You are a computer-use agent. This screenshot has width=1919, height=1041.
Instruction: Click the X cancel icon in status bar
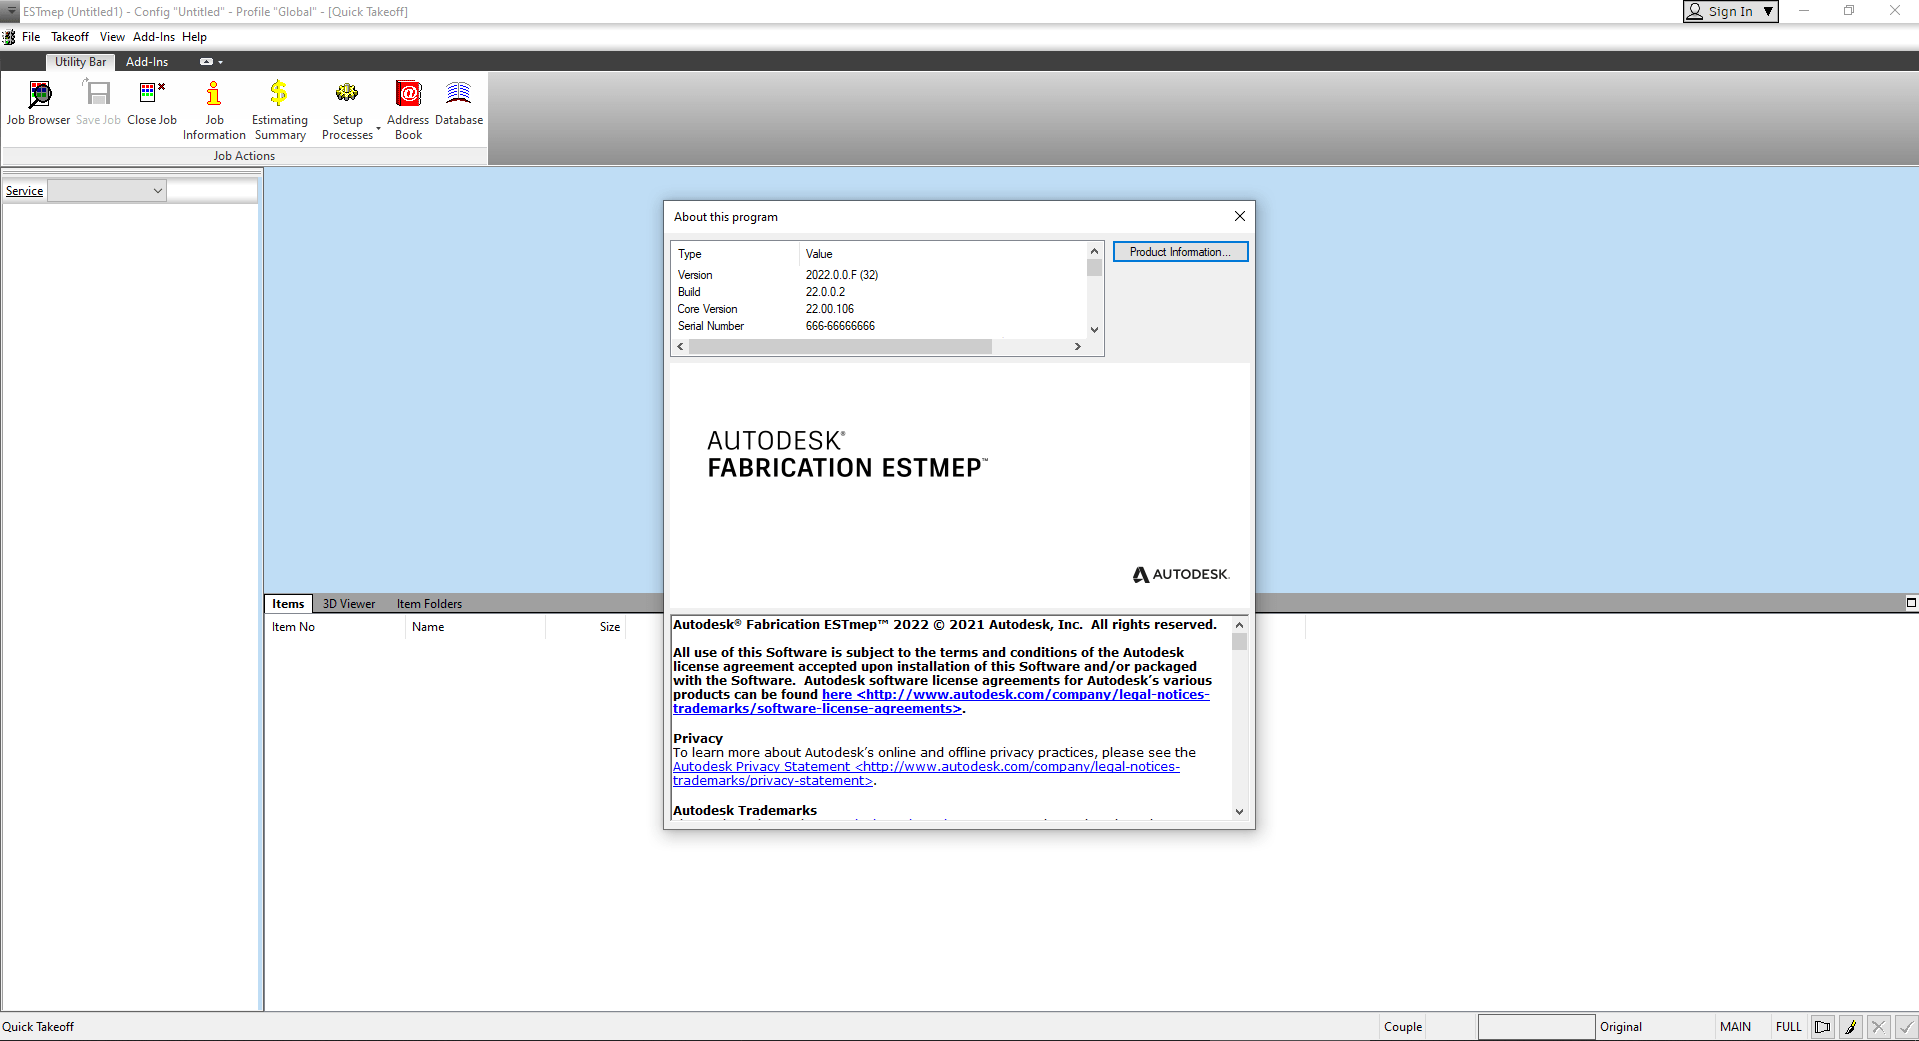coord(1879,1027)
